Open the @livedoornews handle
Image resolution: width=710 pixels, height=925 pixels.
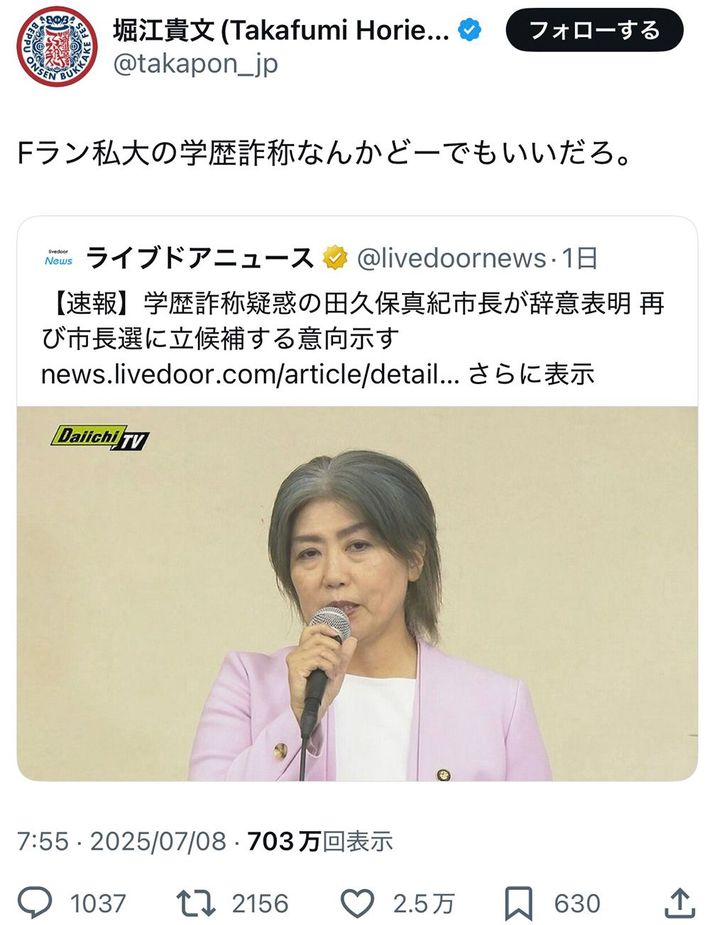[x=452, y=258]
